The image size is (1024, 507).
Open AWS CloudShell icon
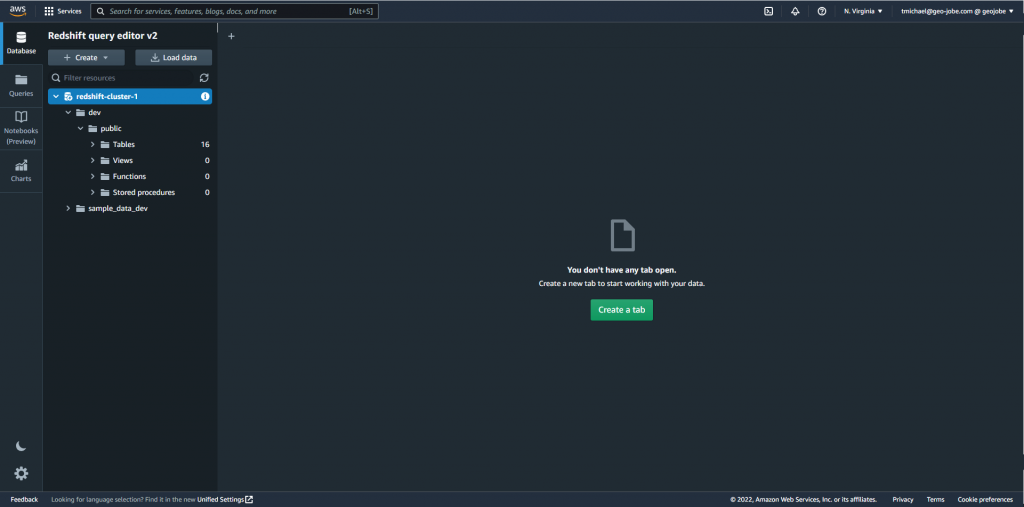[768, 11]
